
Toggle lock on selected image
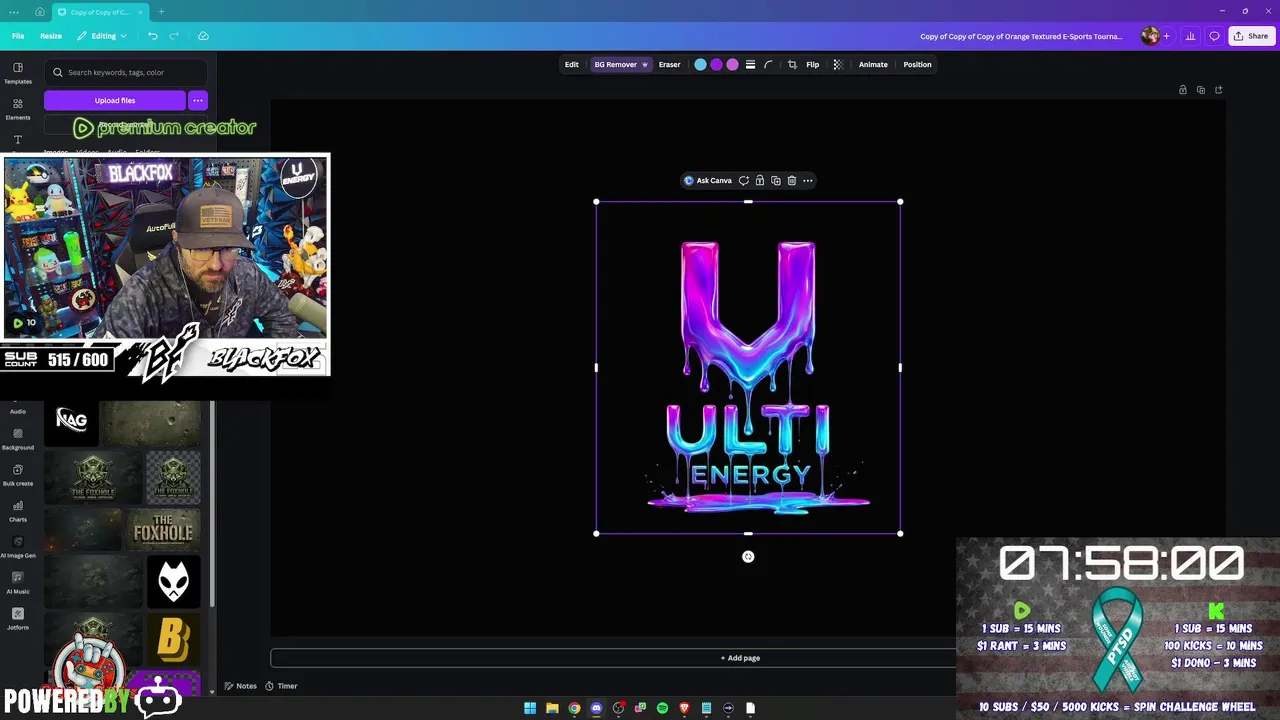pos(759,181)
